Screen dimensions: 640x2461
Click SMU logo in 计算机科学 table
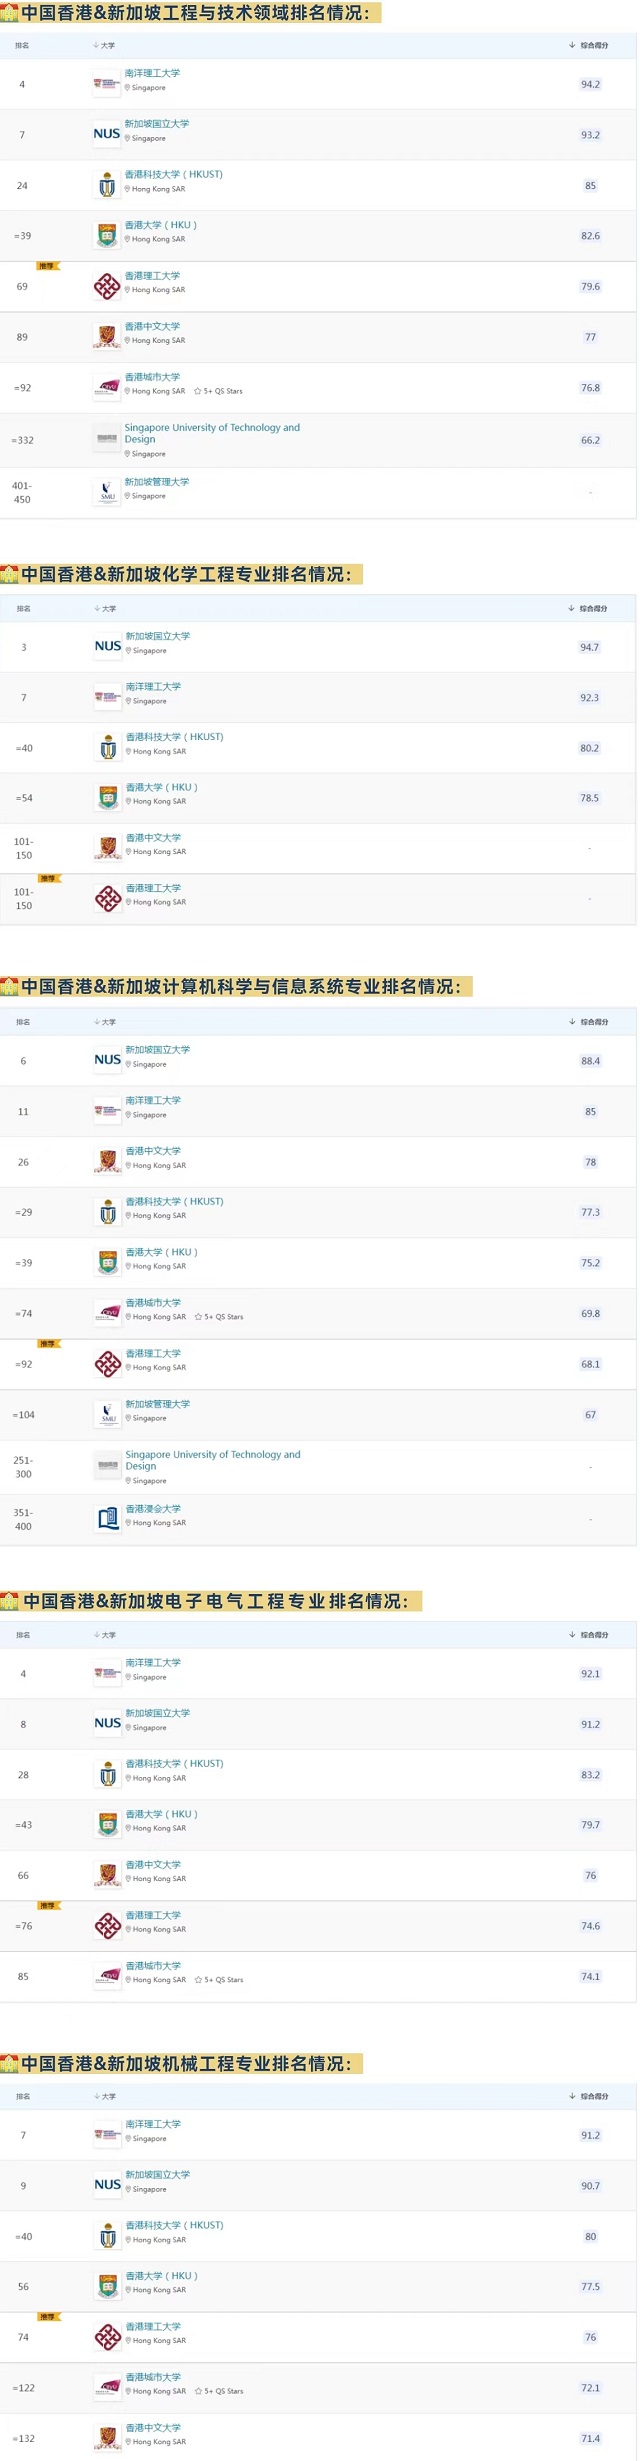(x=108, y=1415)
